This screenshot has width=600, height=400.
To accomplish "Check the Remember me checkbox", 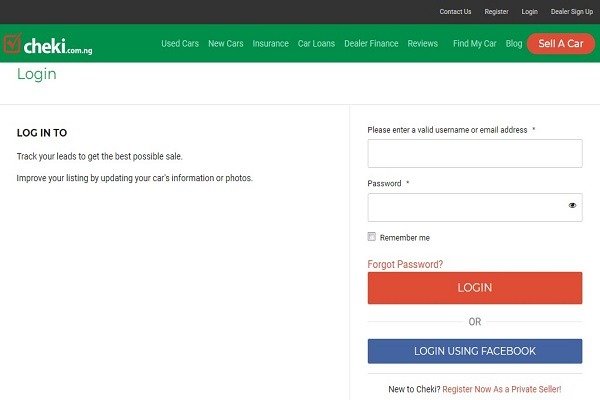I will point(372,237).
